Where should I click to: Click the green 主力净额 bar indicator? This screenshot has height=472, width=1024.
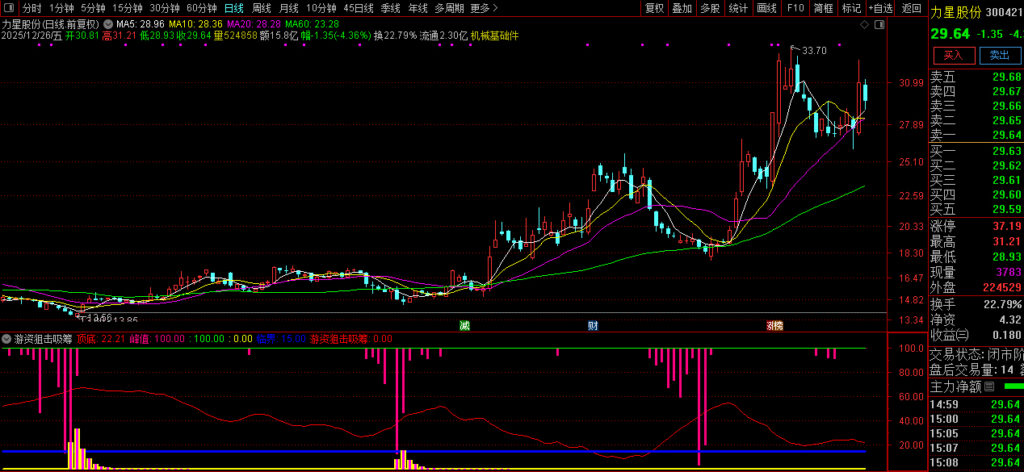1013,386
